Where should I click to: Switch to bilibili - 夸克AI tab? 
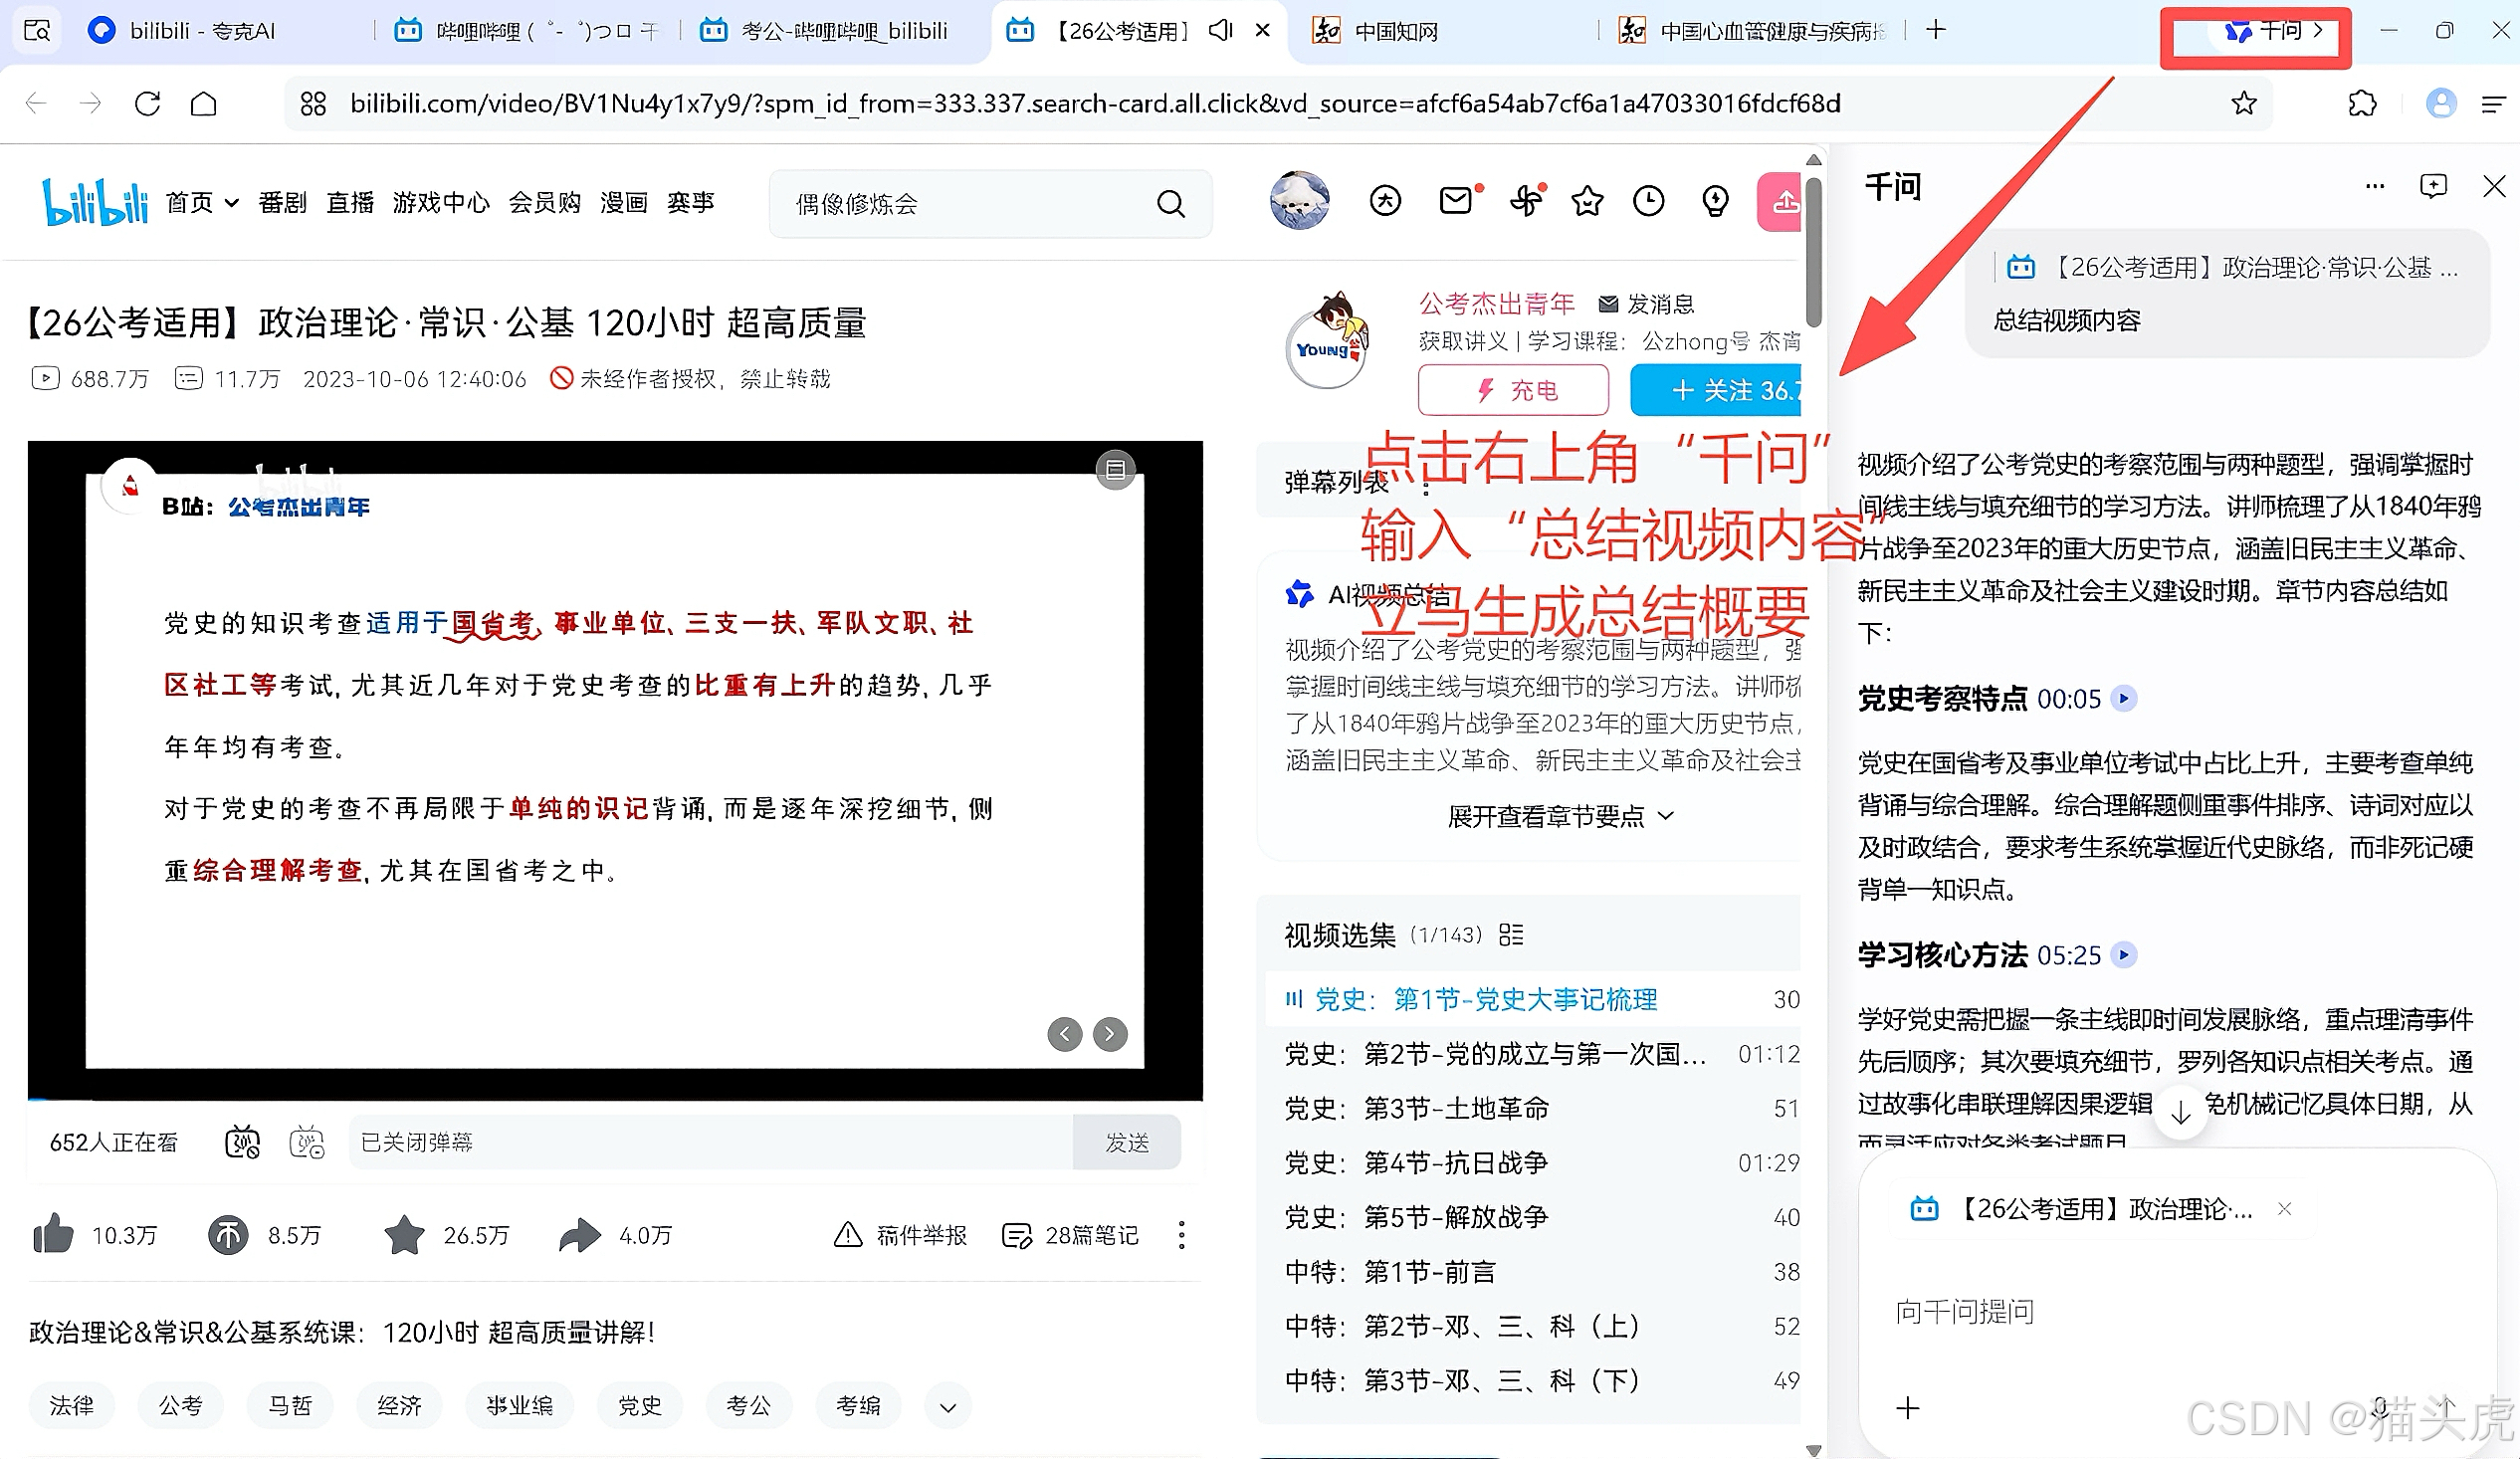202,31
